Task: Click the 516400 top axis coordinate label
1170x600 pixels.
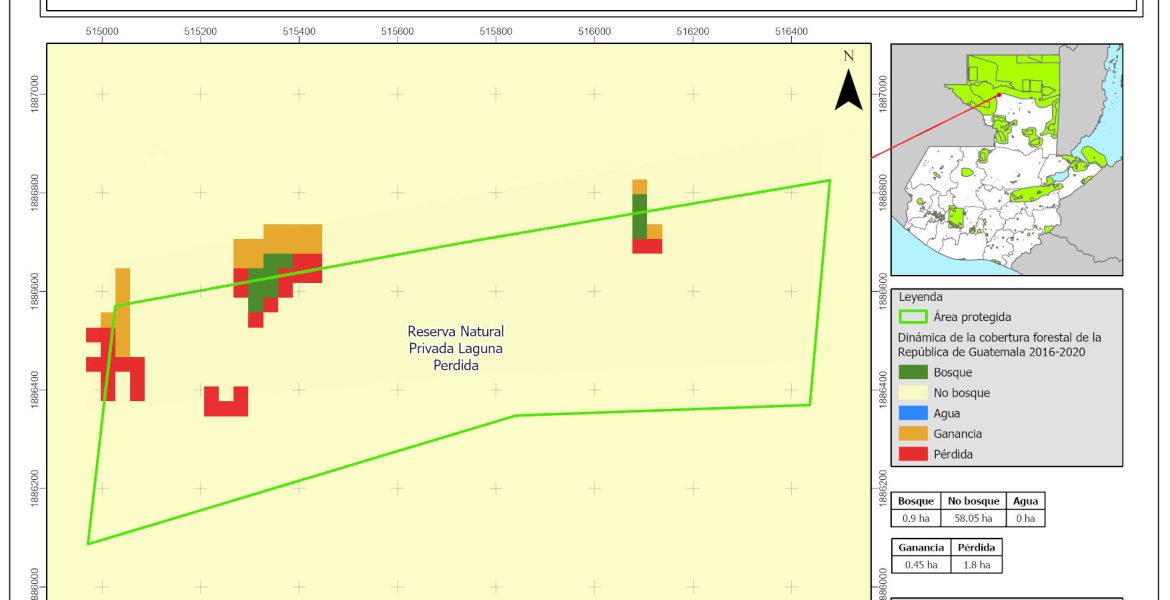Action: click(791, 32)
